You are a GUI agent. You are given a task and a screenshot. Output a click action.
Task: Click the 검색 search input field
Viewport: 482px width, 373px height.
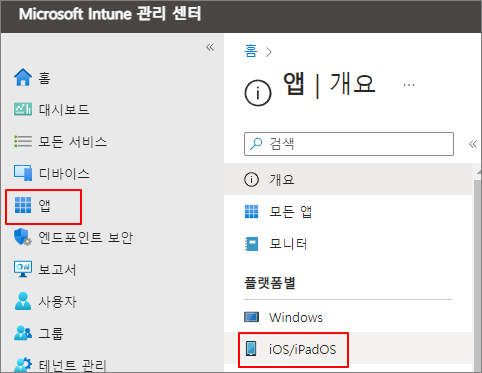click(x=349, y=144)
